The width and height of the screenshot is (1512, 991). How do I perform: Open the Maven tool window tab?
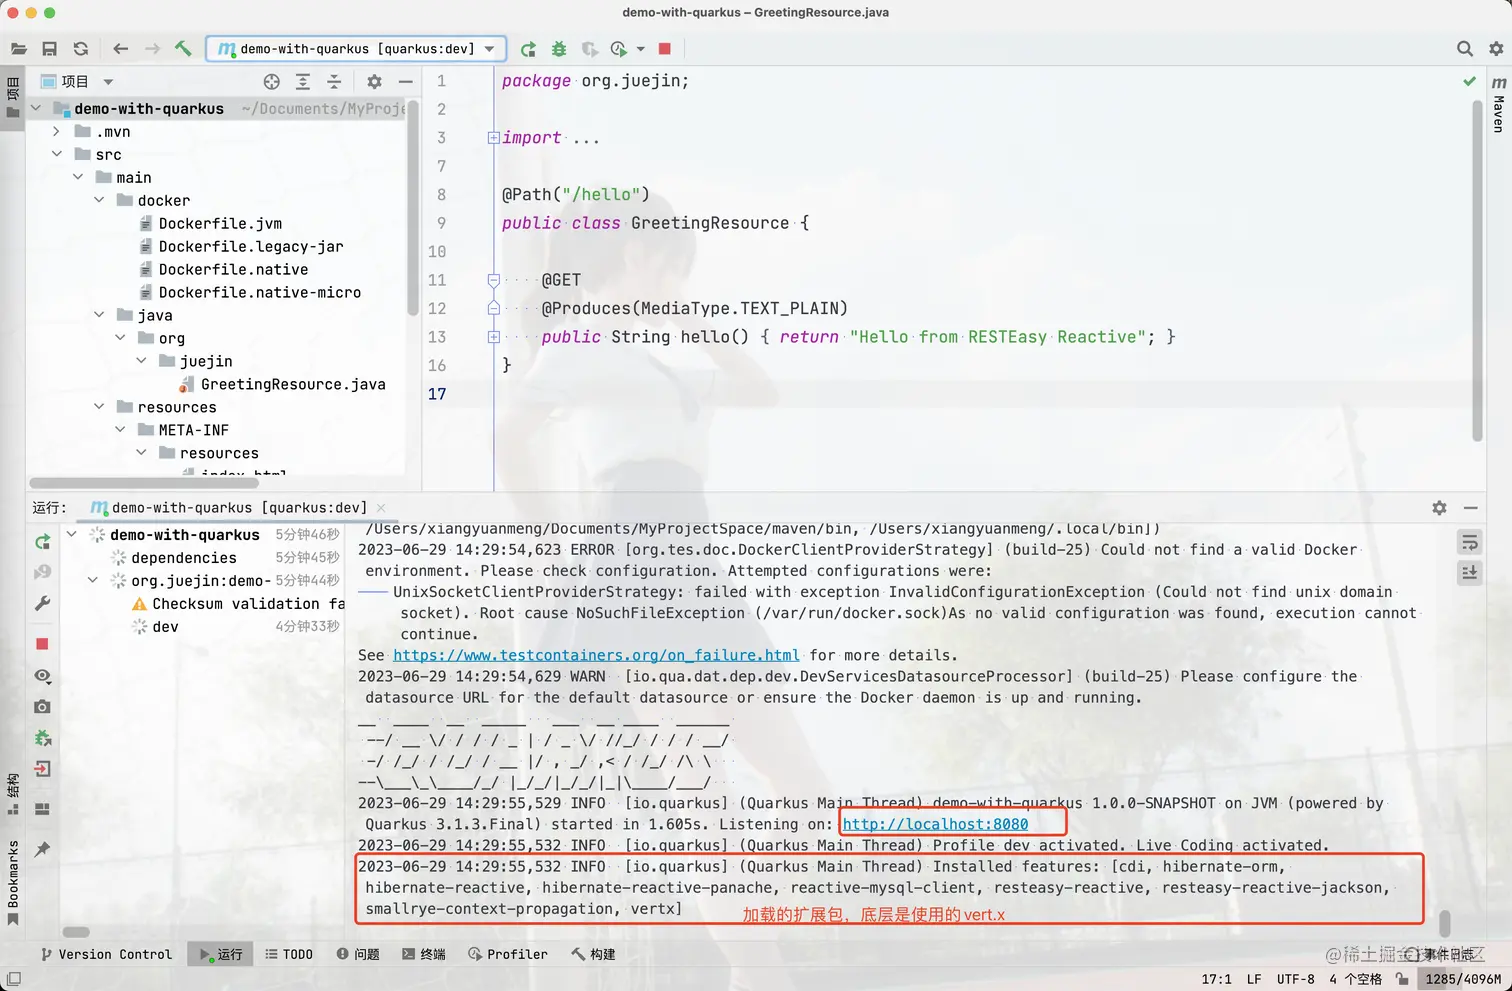(x=1498, y=104)
